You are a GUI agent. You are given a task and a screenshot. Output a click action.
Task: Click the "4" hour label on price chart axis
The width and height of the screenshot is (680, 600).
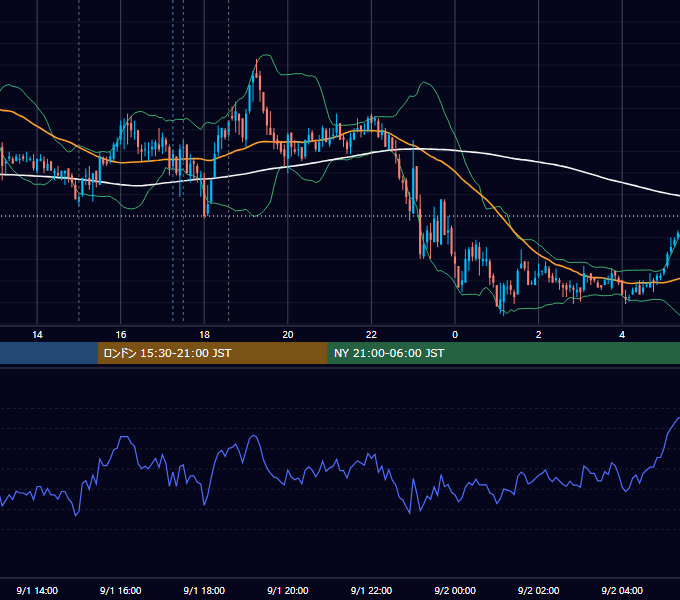(622, 335)
